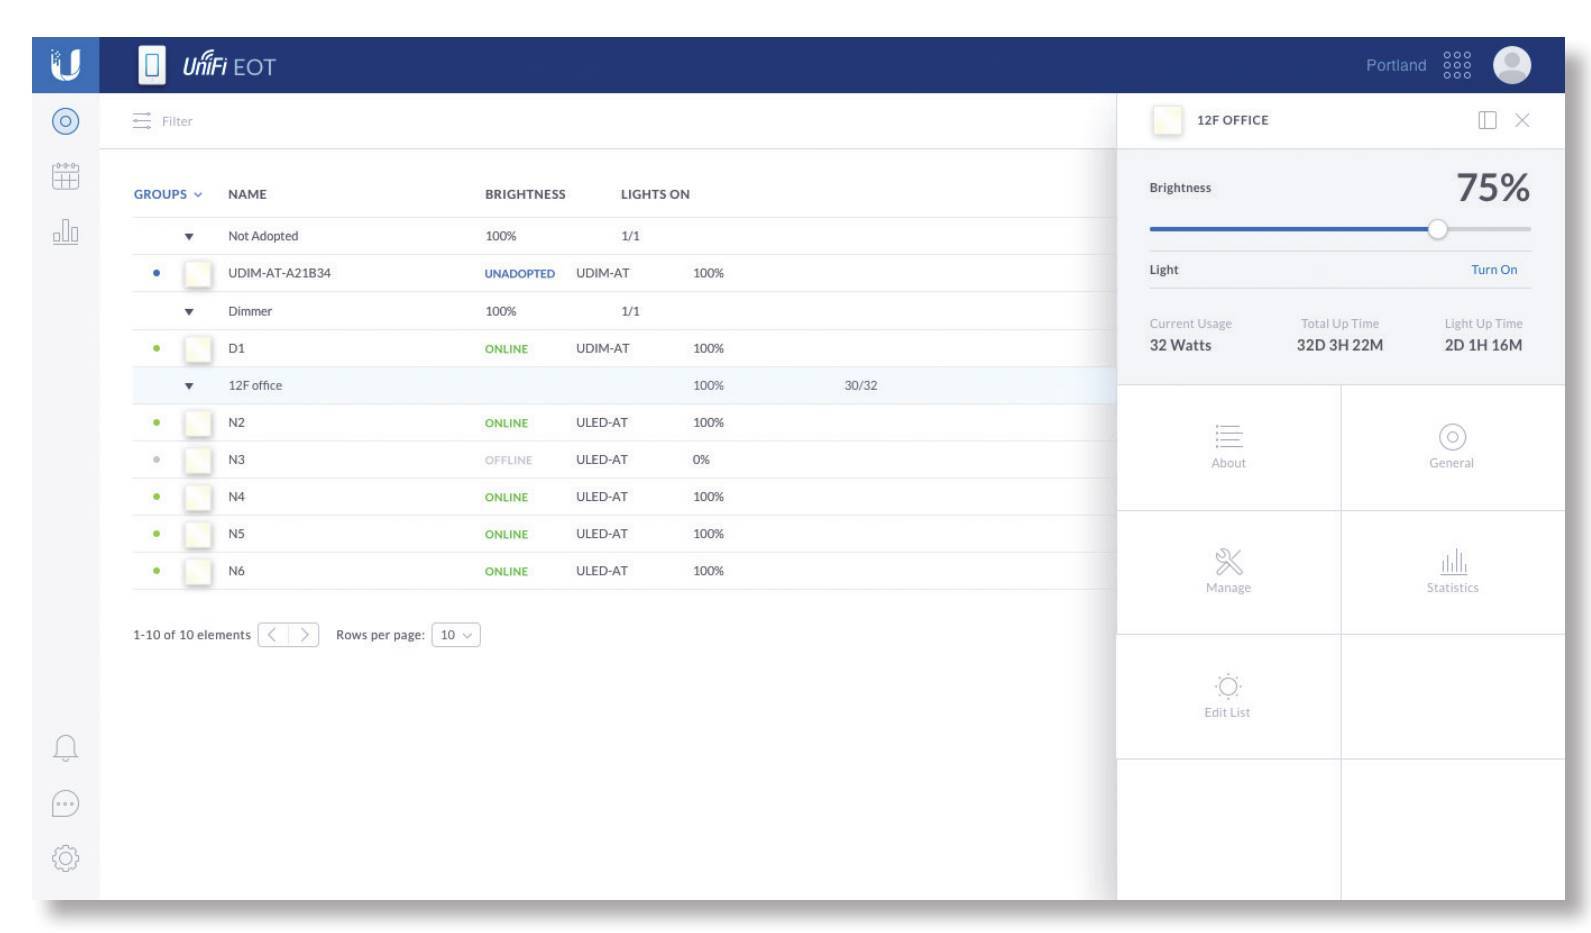Image resolution: width=1591 pixels, height=933 pixels.
Task: Open the Rows per page dropdown
Action: pyautogui.click(x=456, y=635)
